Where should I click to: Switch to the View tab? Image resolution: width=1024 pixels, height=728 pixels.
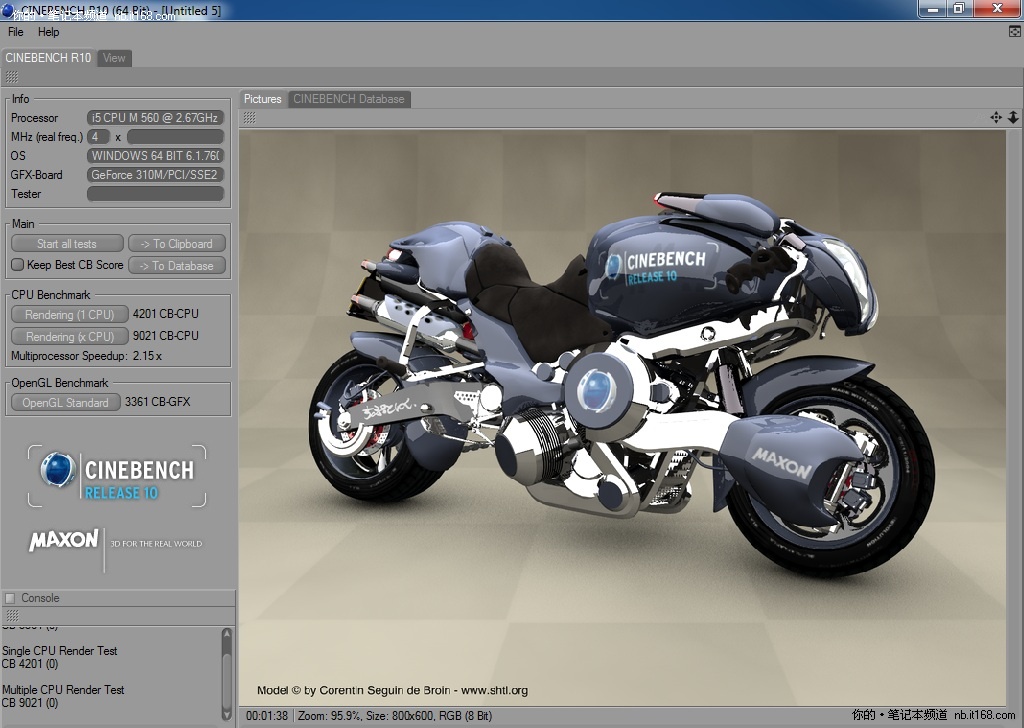pos(115,58)
